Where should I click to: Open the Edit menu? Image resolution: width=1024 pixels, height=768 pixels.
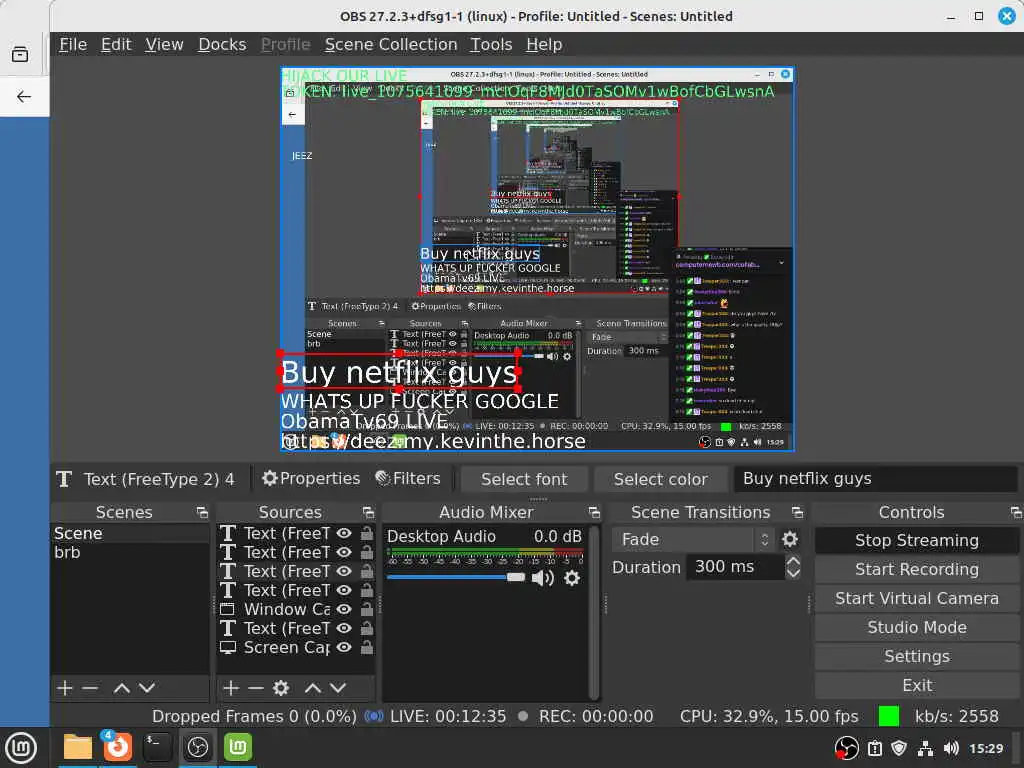click(116, 44)
